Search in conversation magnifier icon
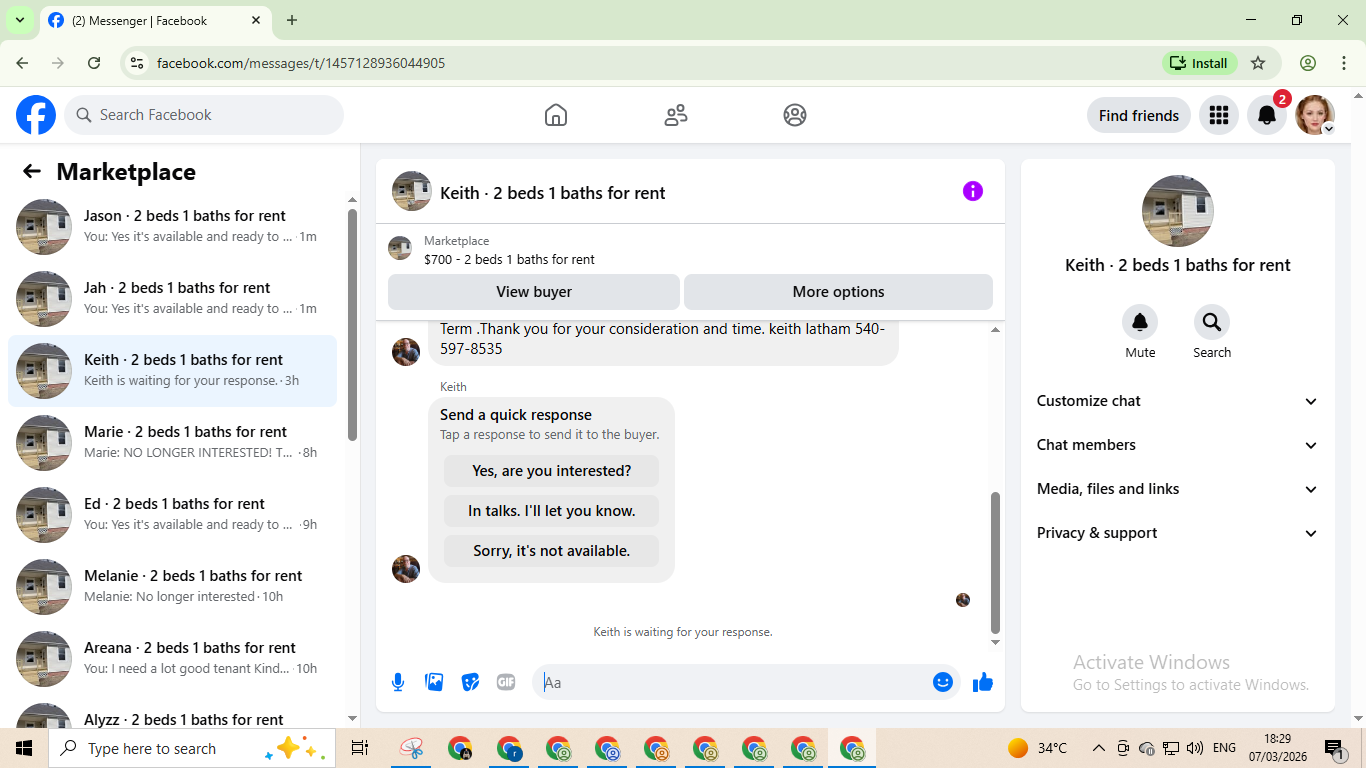The image size is (1366, 768). pos(1212,322)
